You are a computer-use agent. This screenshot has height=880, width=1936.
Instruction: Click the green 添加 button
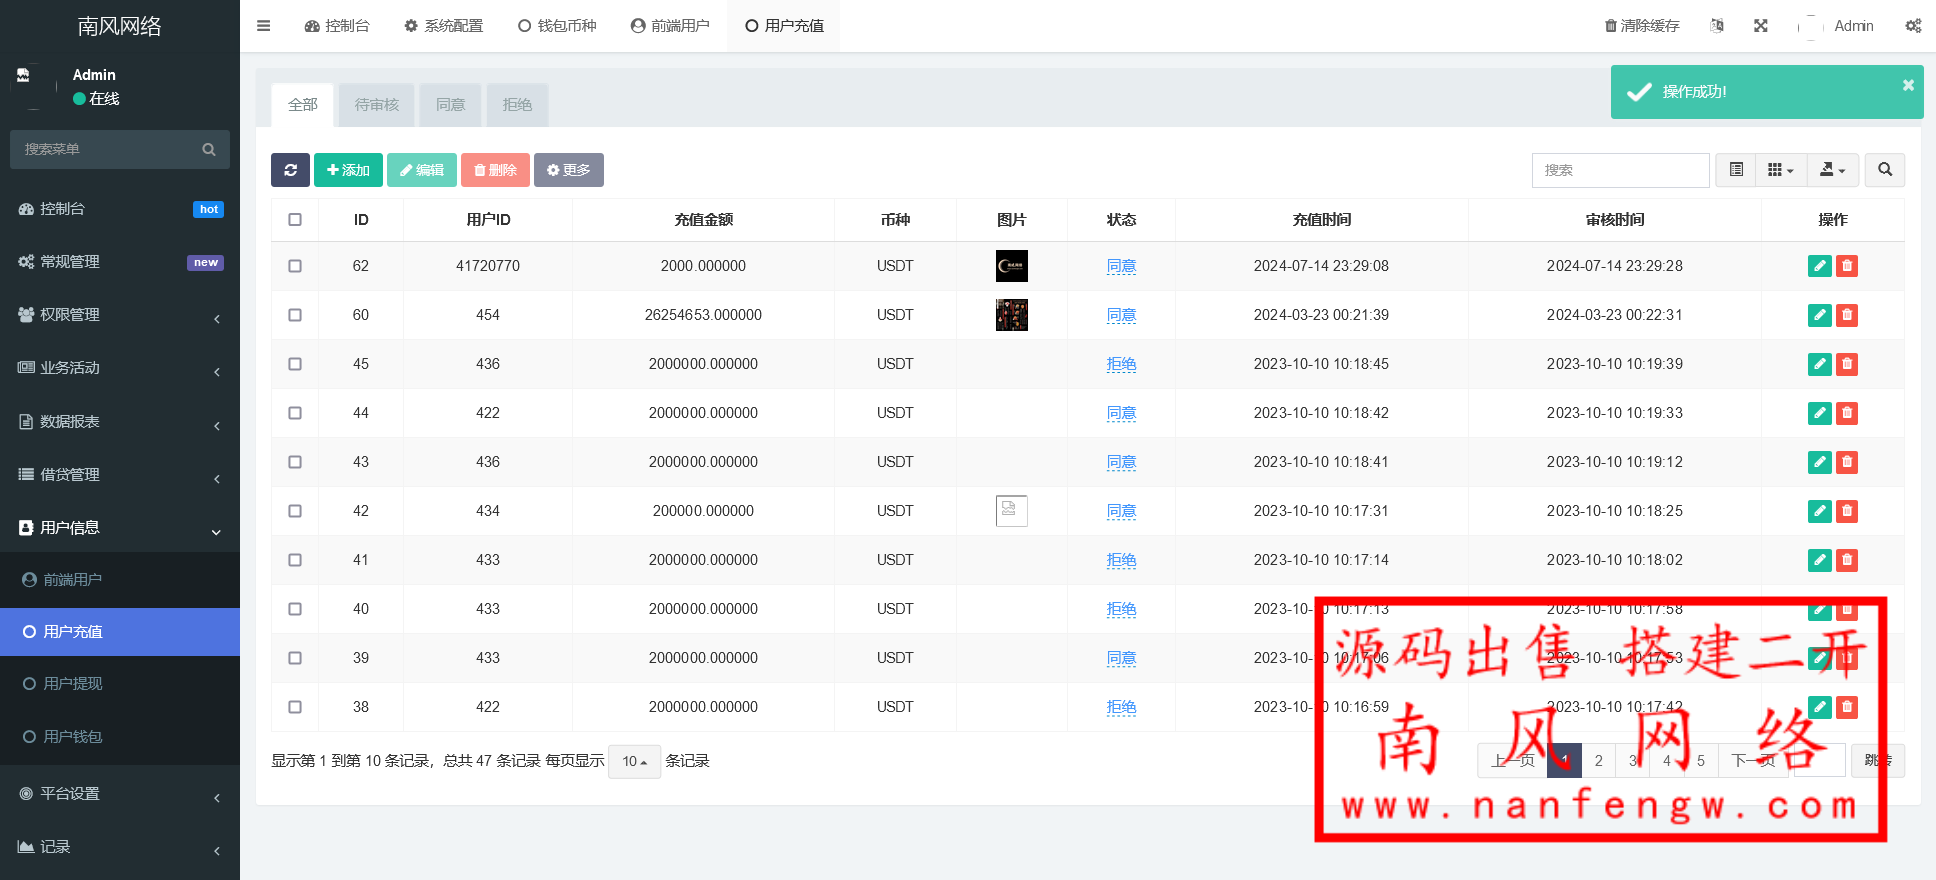pyautogui.click(x=348, y=170)
